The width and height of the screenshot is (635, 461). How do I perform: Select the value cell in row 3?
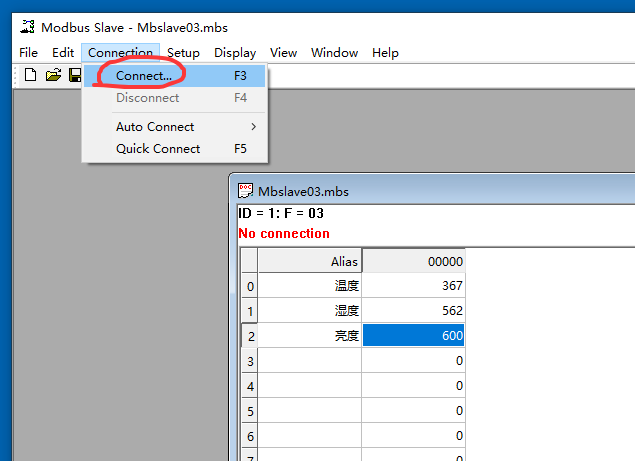(x=413, y=361)
